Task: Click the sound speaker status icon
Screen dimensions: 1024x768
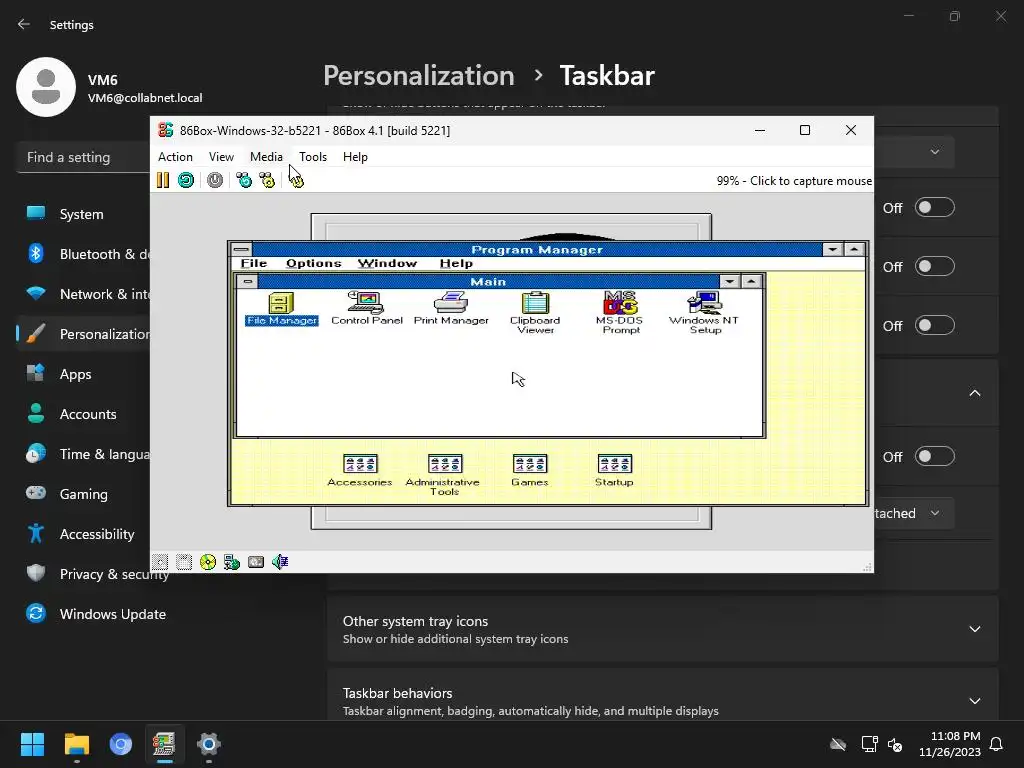Action: pos(280,562)
